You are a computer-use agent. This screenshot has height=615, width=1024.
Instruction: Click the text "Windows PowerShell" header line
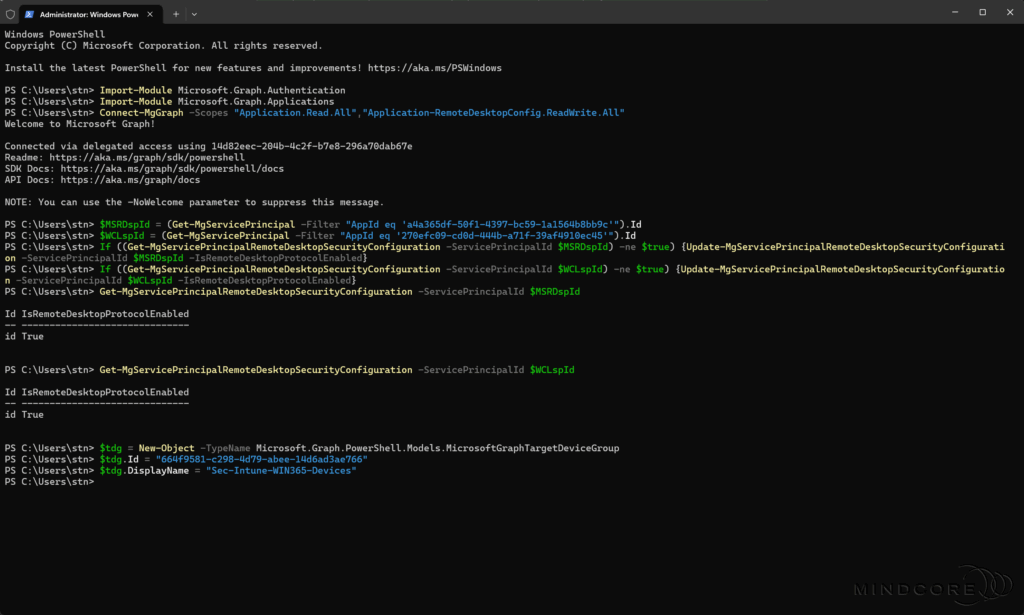pyautogui.click(x=55, y=34)
